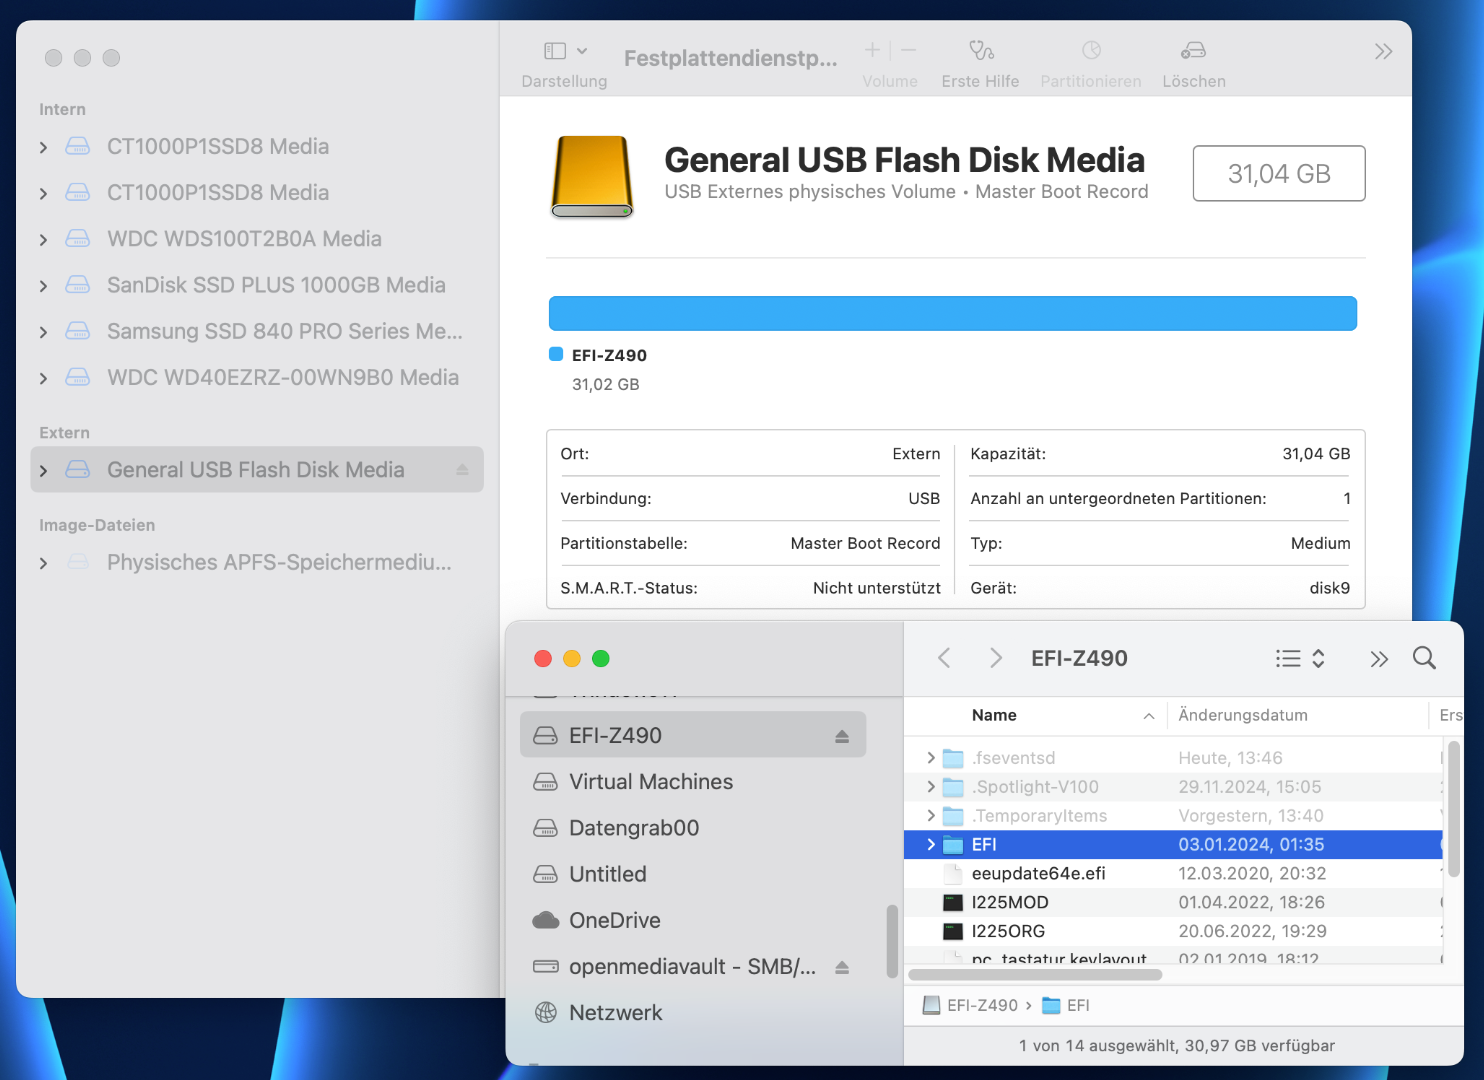Open the Darstellung view options dropdown
This screenshot has height=1080, width=1484.
pyautogui.click(x=565, y=51)
